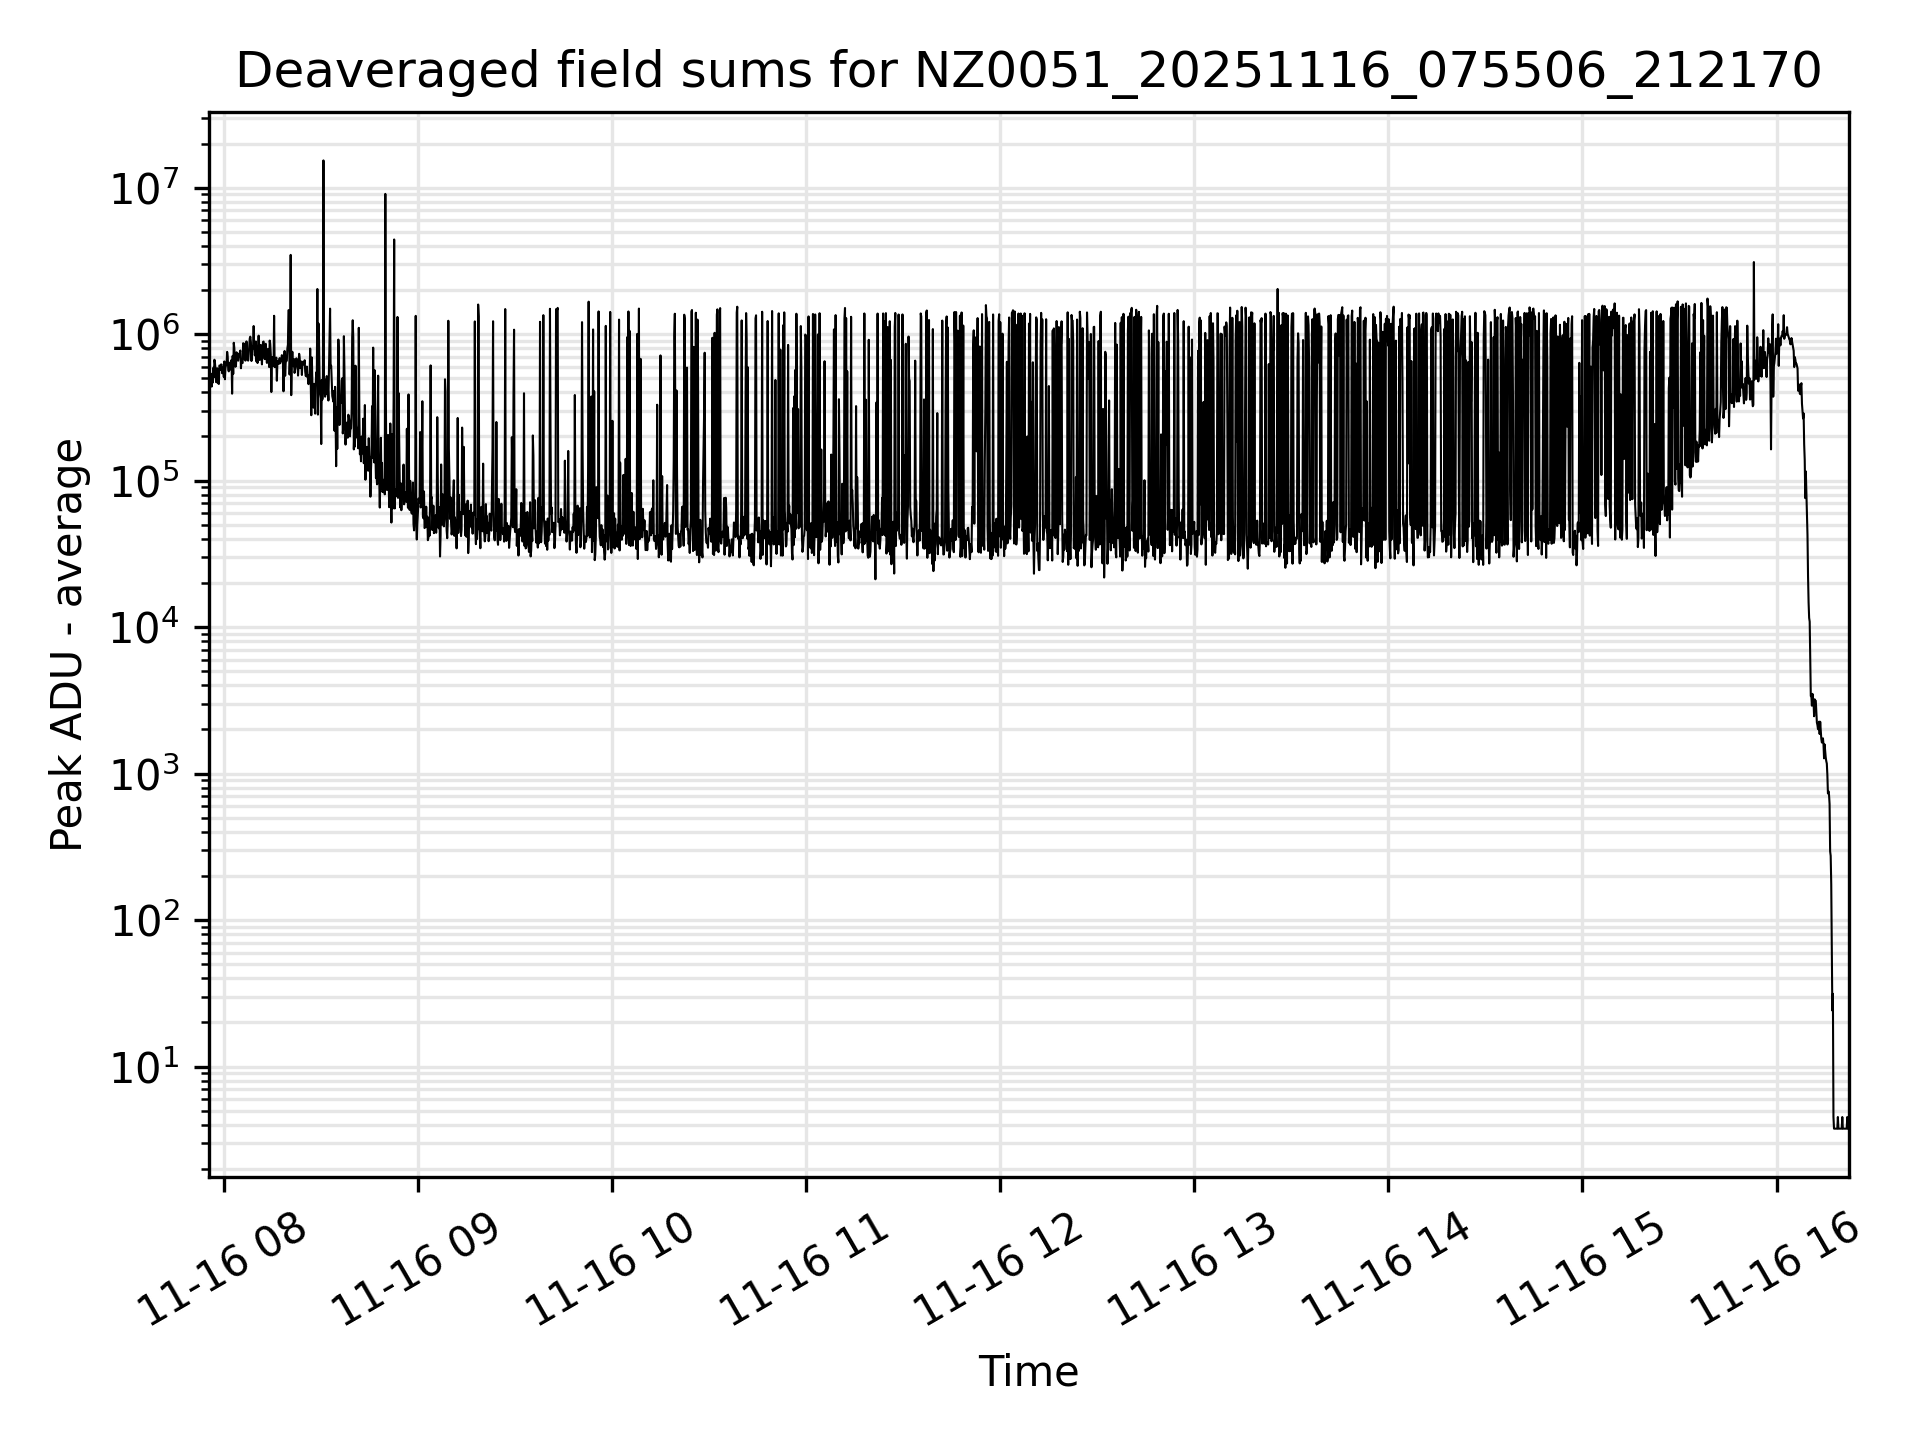Select the '11-16 13' tick label
Screen dimensions: 1920x1440
point(1193,1271)
